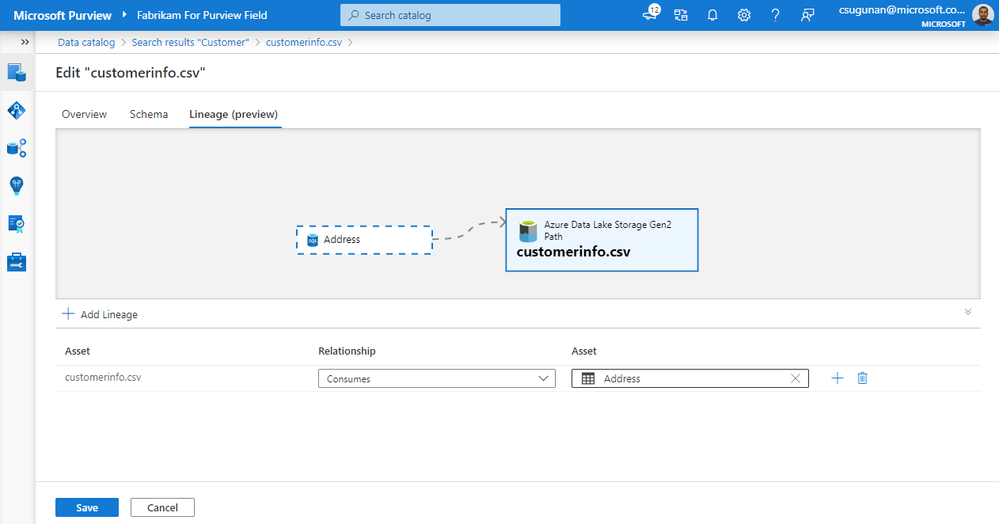Select the Address node in lineage graph
This screenshot has width=999, height=524.
(364, 240)
